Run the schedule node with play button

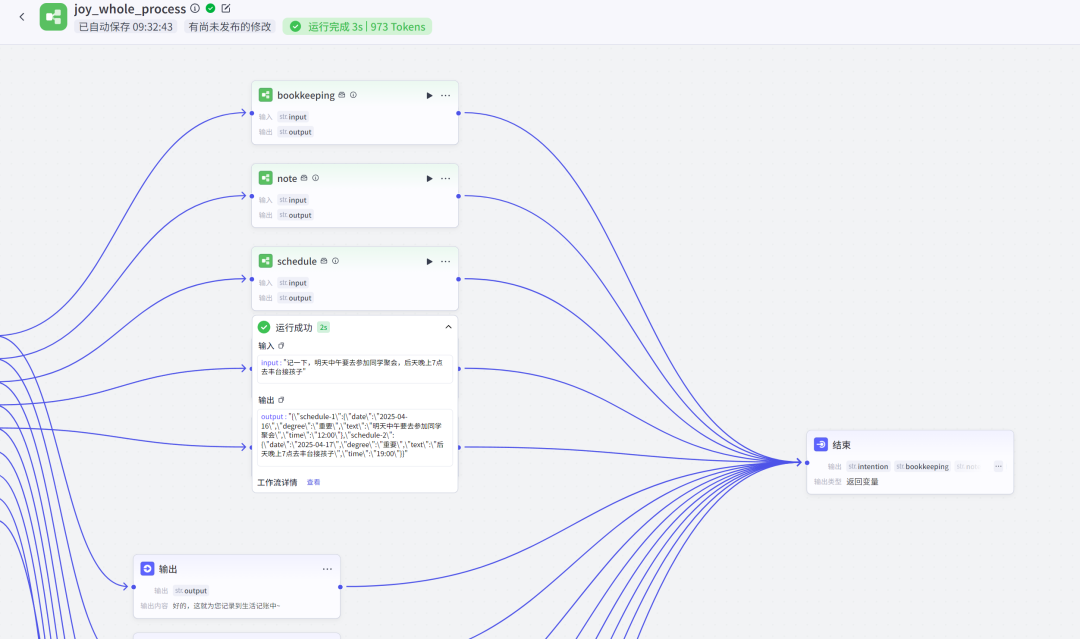(429, 261)
